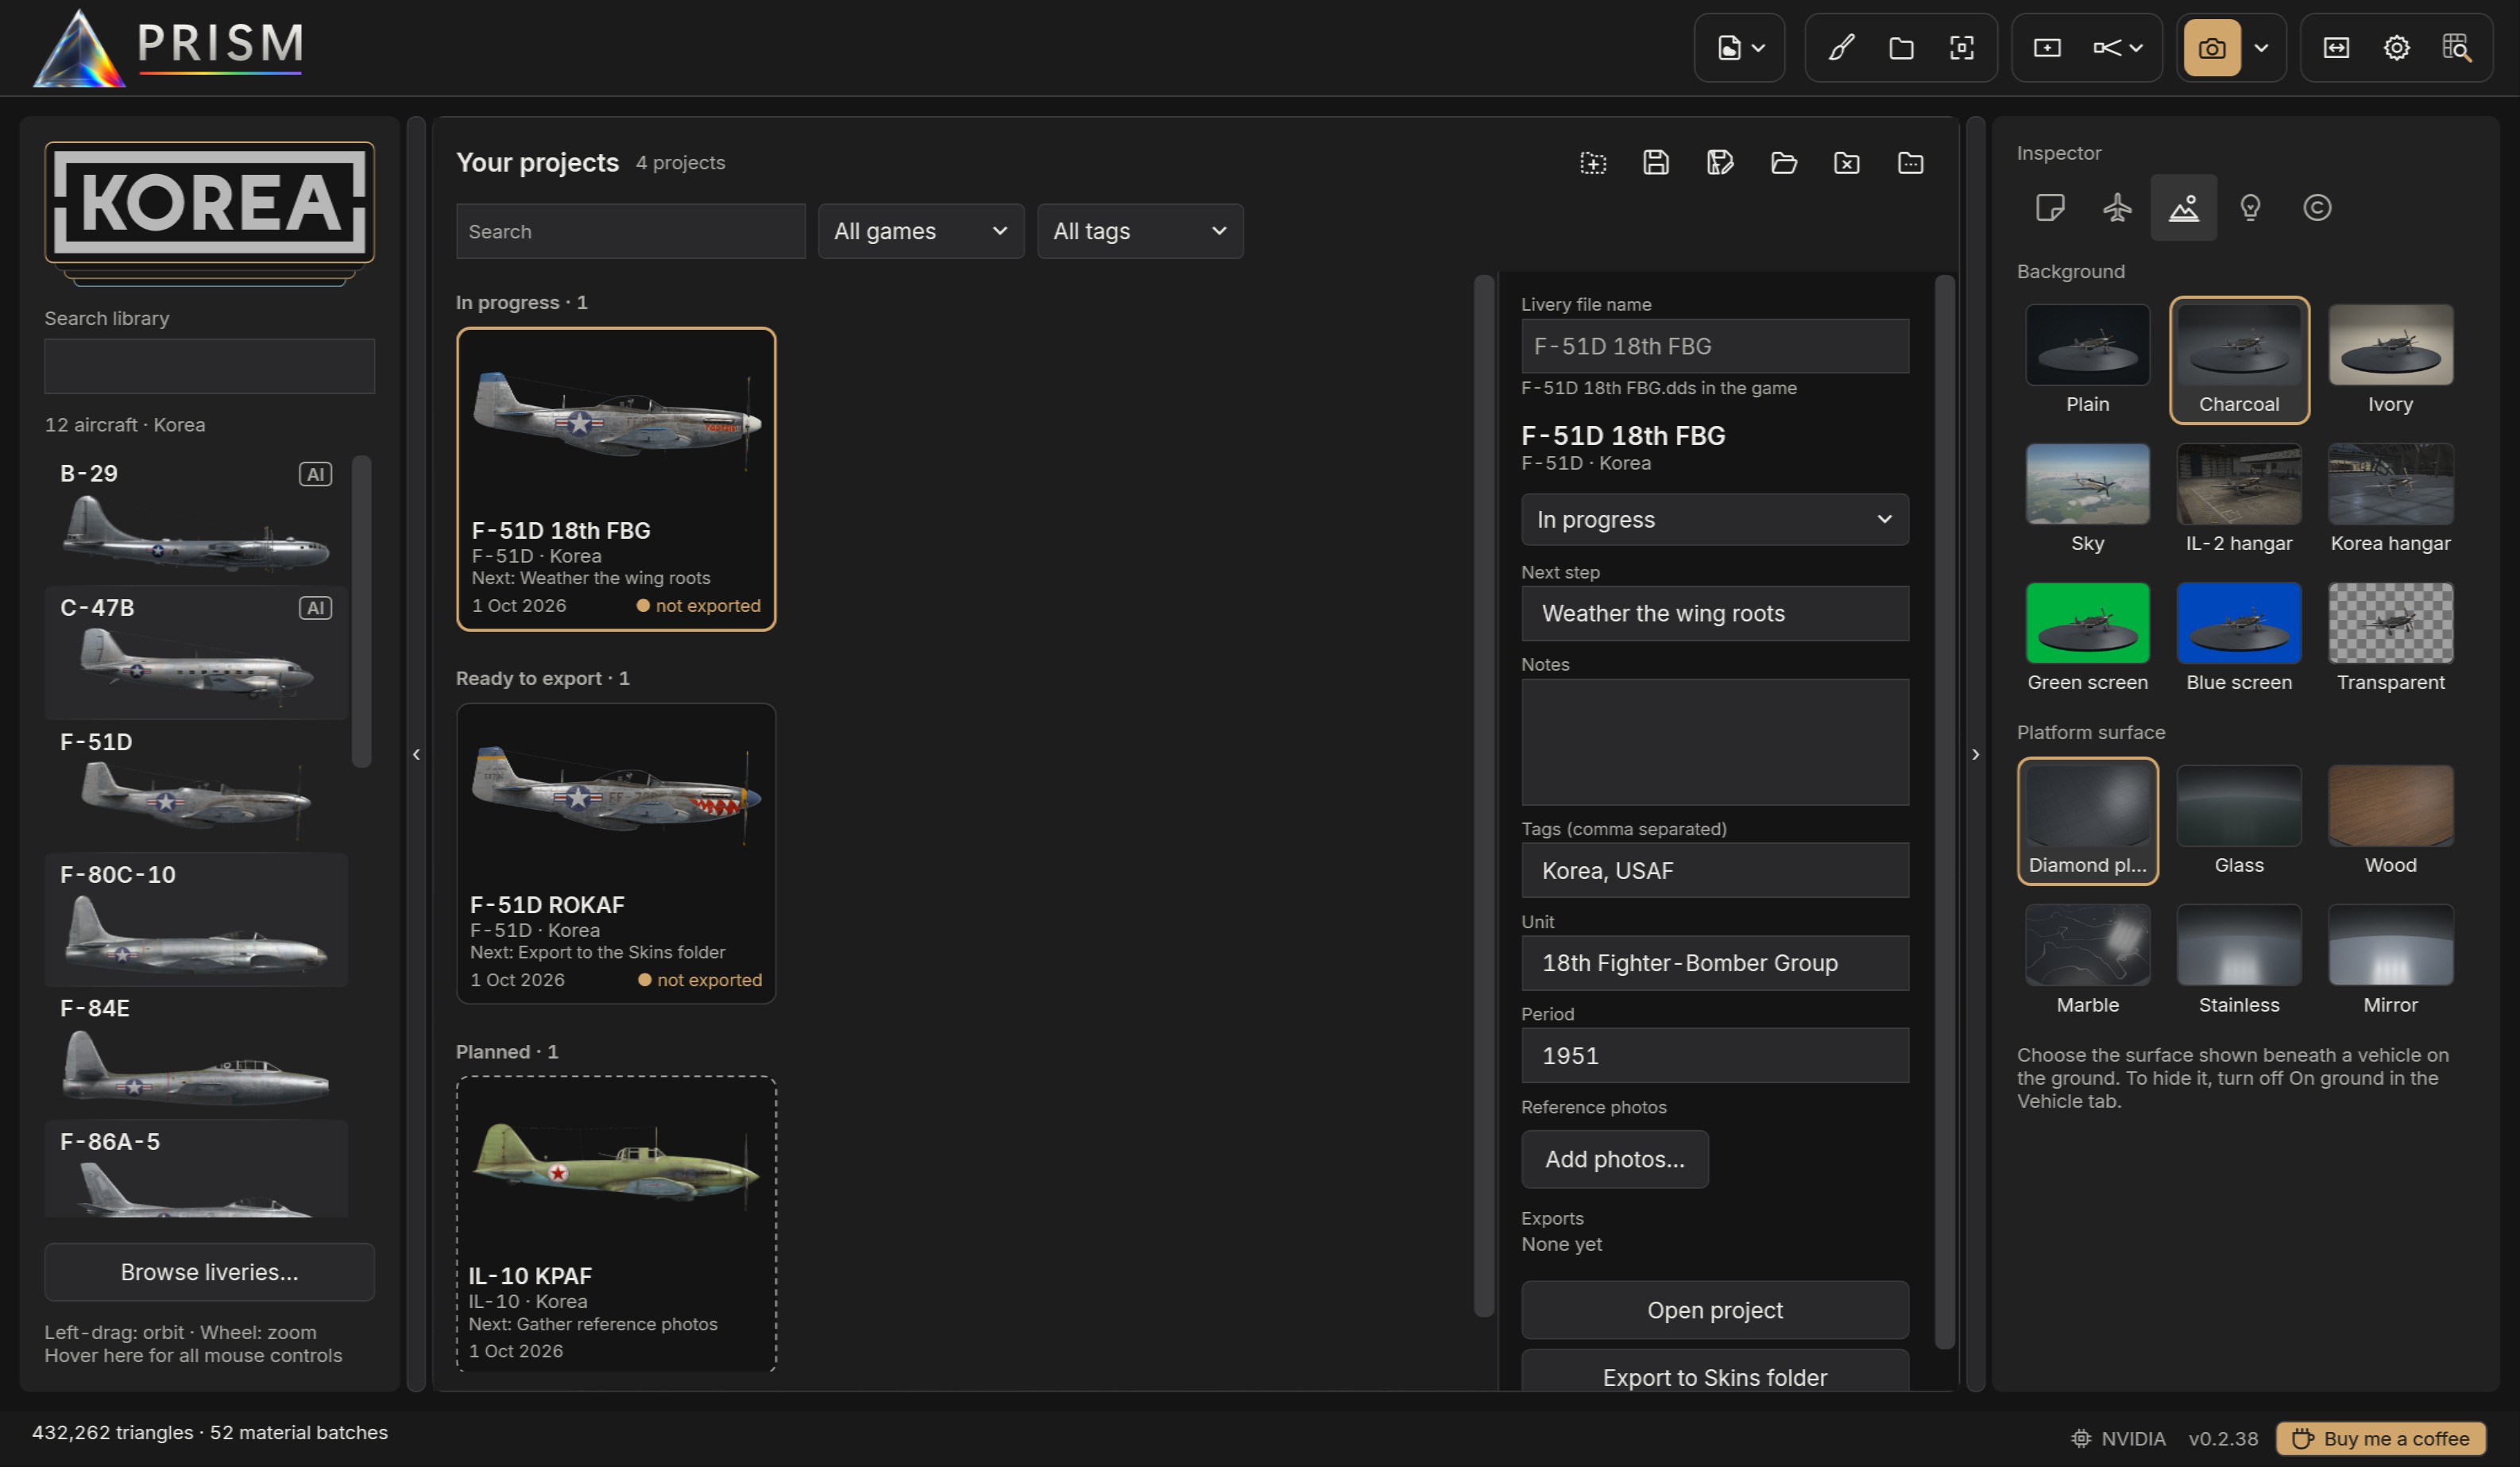Image resolution: width=2520 pixels, height=1467 pixels.
Task: Switch to the airplane Vehicle tab in Inspector
Action: (x=2117, y=208)
